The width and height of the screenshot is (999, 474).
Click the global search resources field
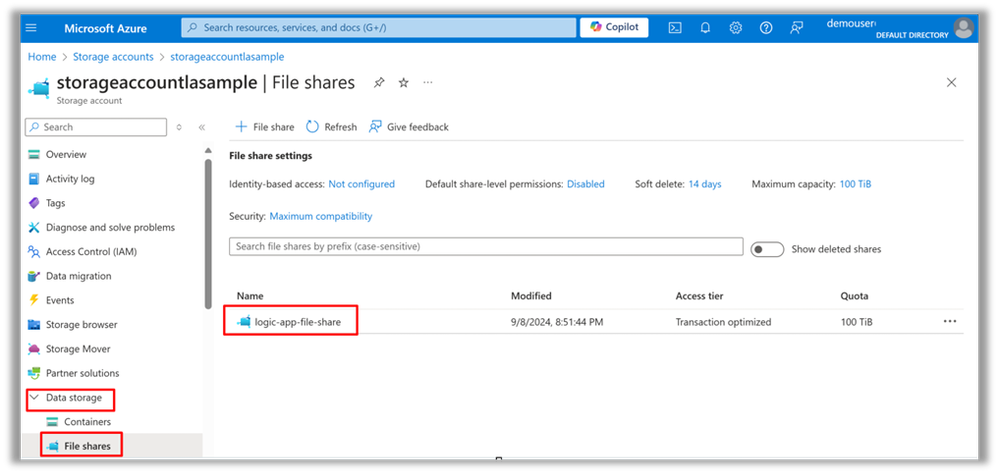coord(378,28)
